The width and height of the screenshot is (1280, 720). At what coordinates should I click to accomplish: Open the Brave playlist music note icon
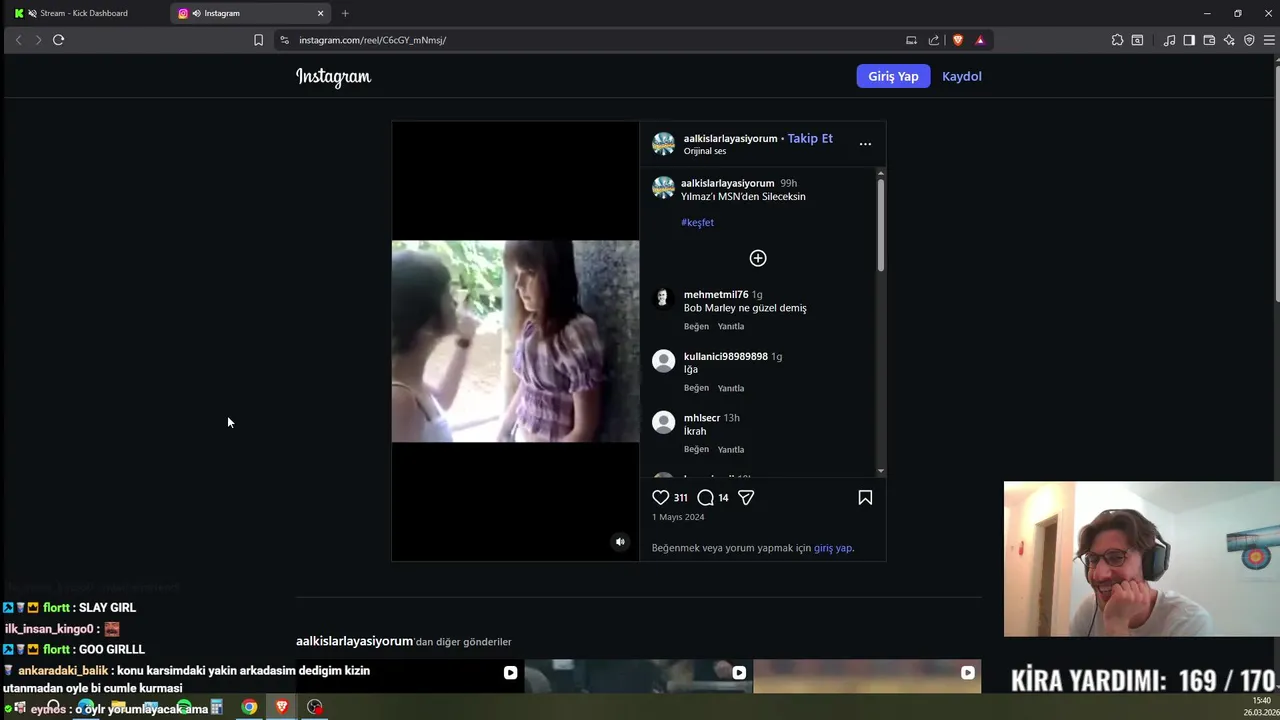coord(1169,40)
